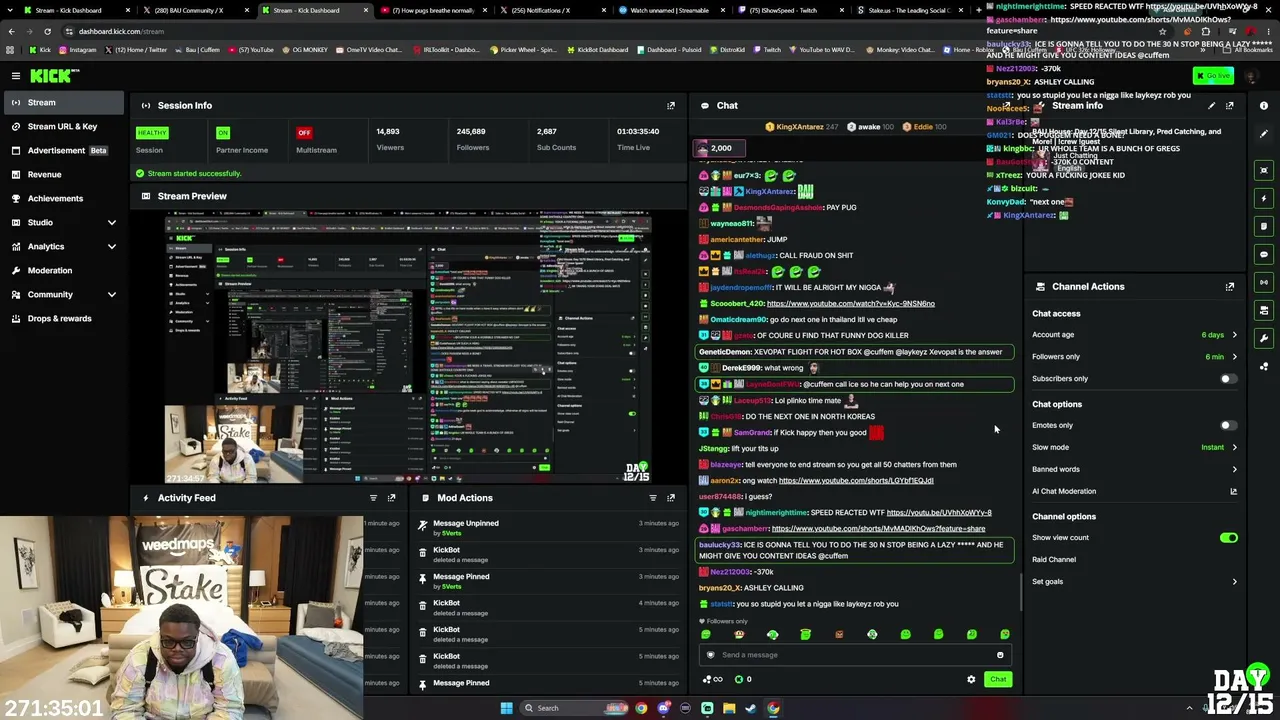Open File Explorer from the taskbar
1280x720 pixels.
[729, 708]
